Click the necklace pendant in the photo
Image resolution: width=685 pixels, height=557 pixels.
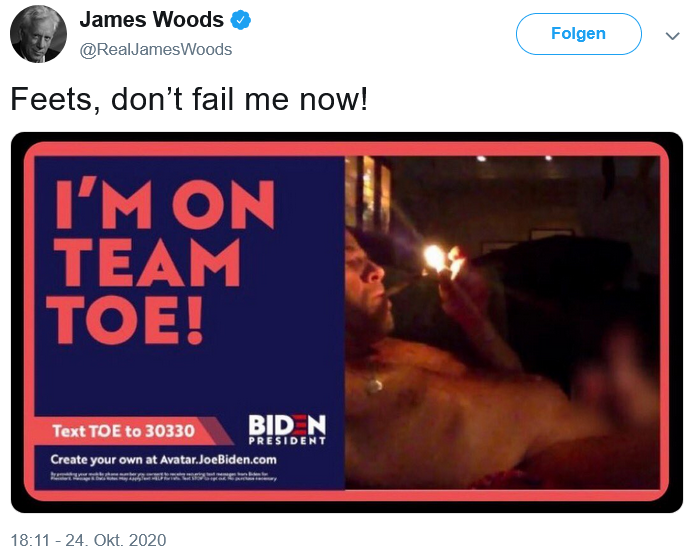click(x=375, y=385)
